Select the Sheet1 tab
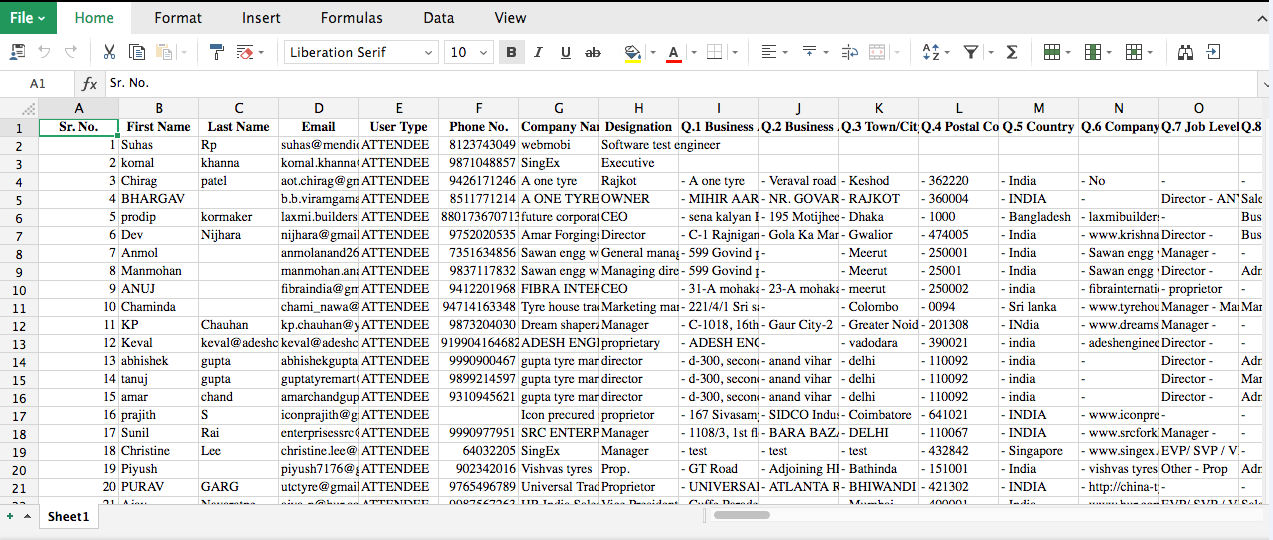Screen dimensions: 1273x540 [69, 517]
